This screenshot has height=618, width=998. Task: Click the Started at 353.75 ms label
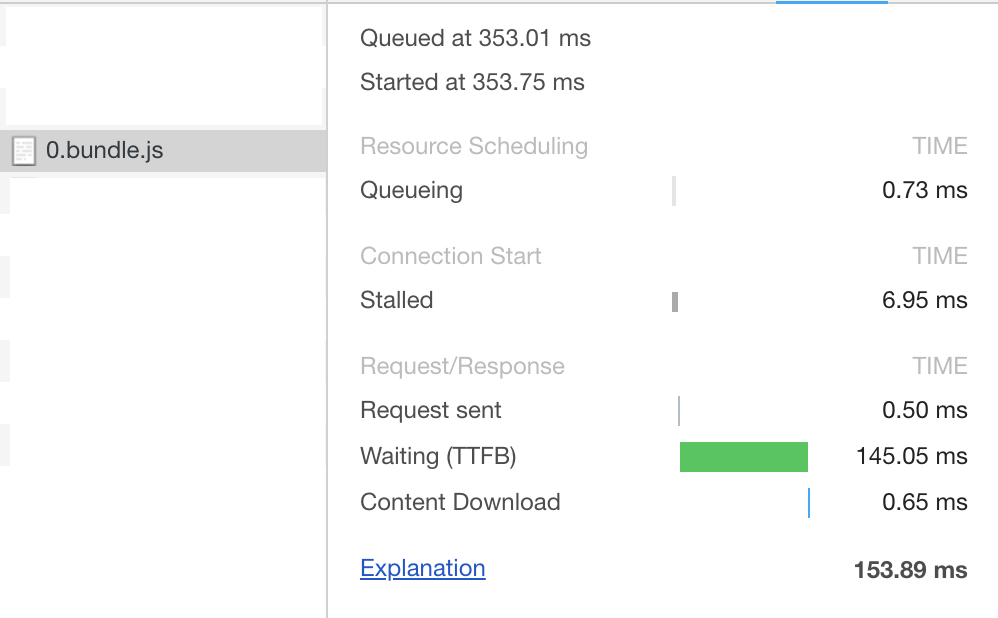pyautogui.click(x=472, y=82)
